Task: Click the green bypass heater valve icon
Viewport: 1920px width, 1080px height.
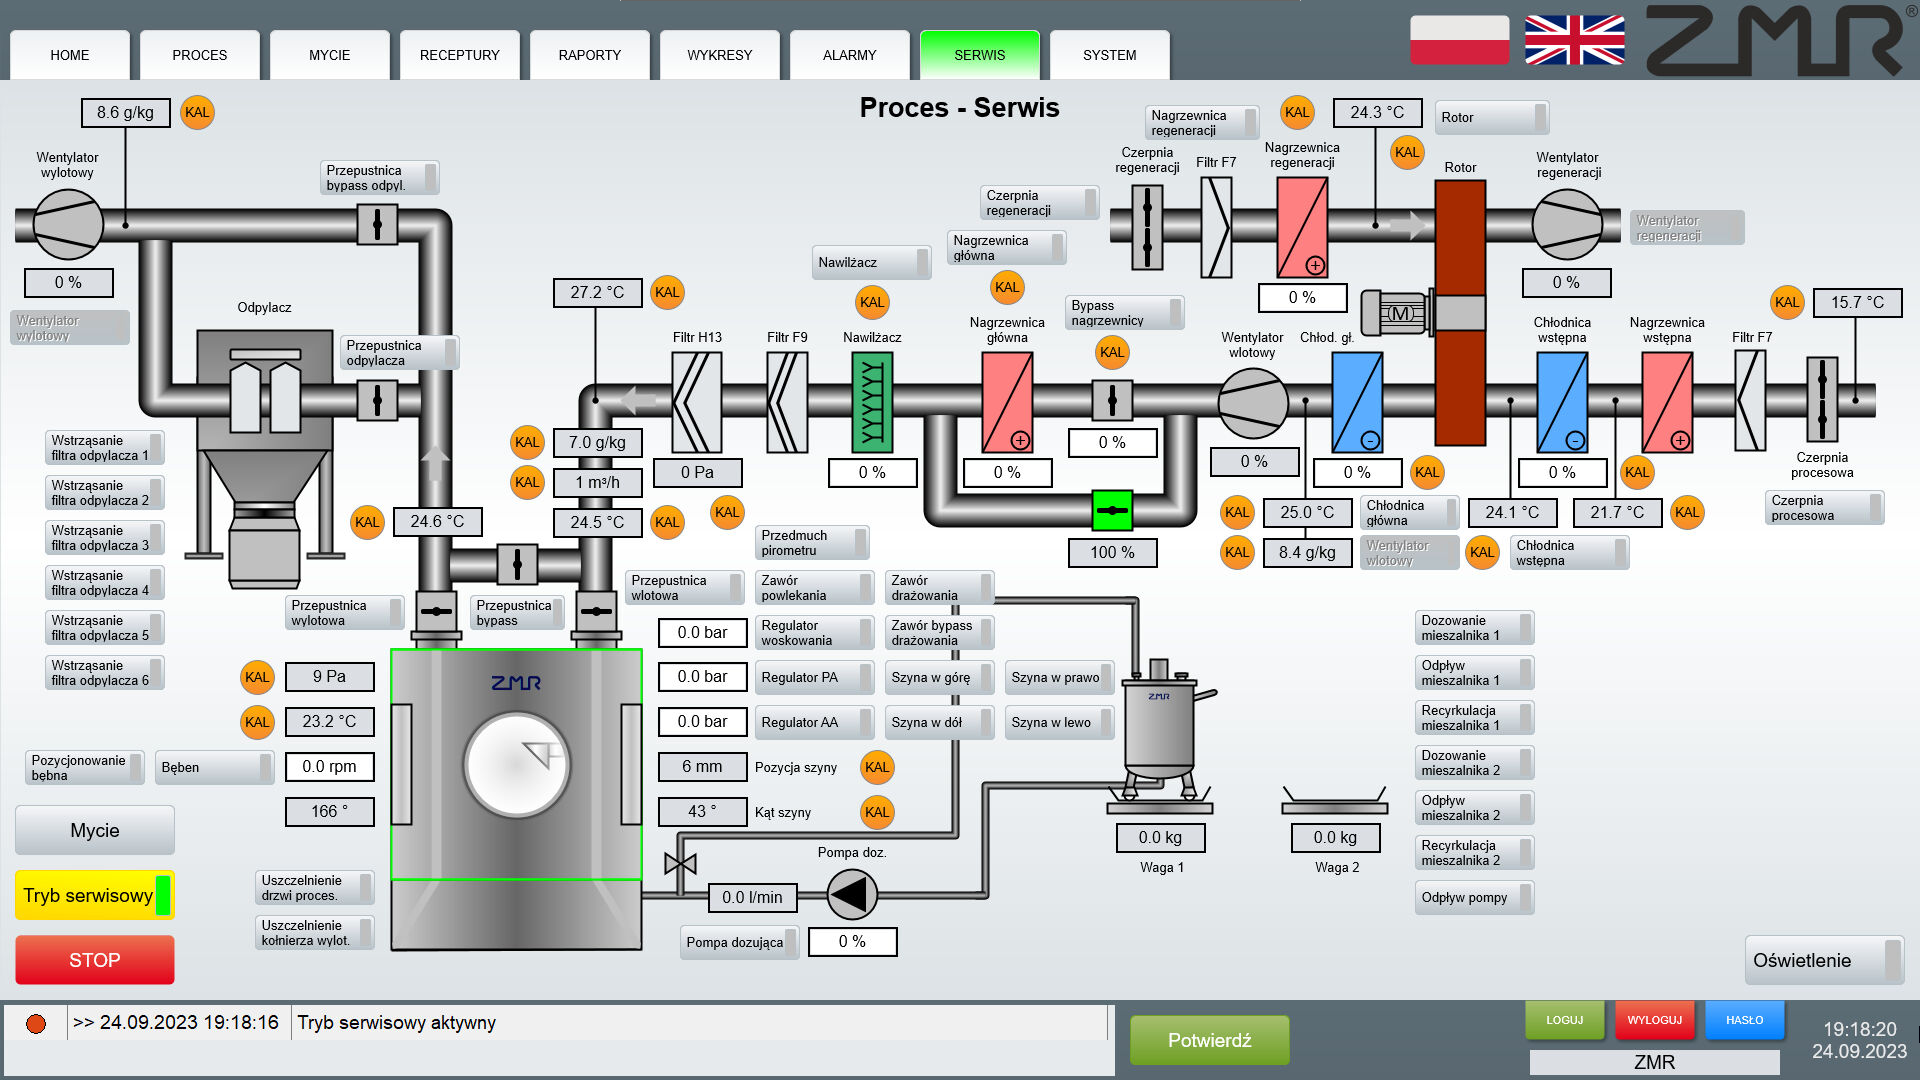Action: click(1112, 510)
